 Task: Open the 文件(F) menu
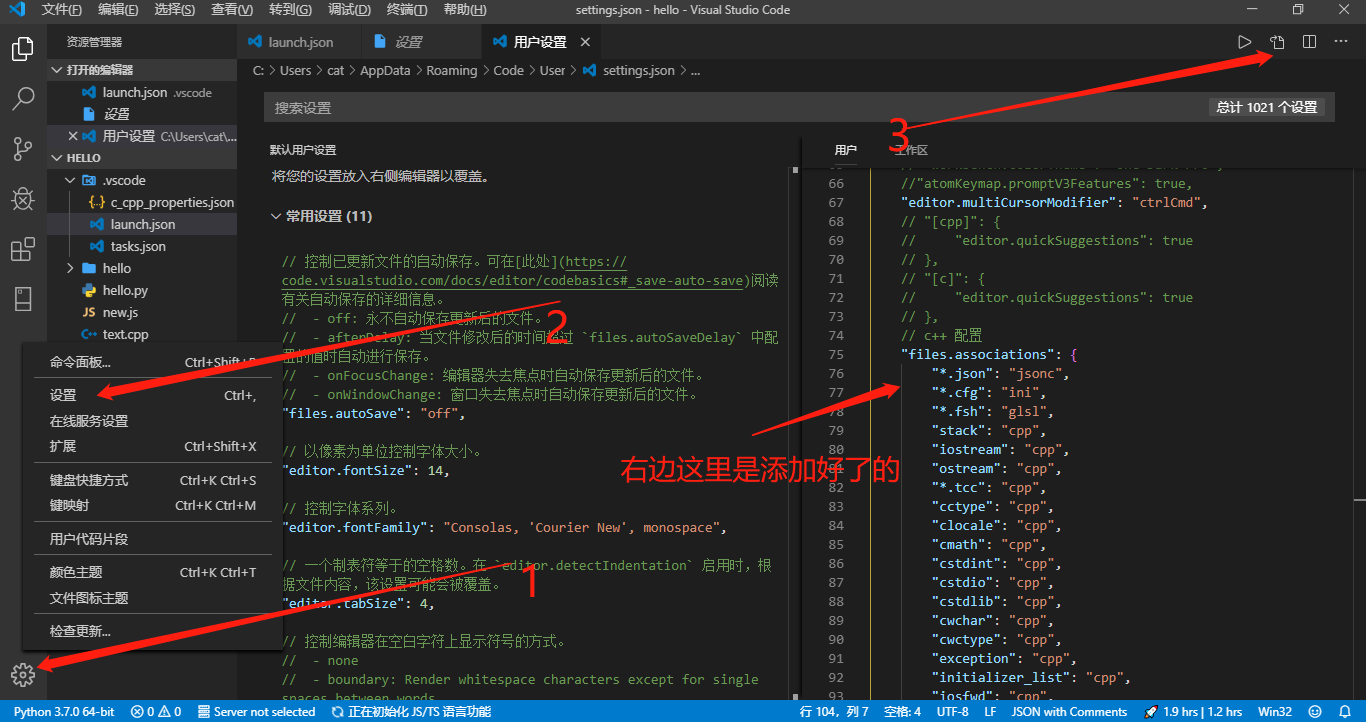(x=62, y=10)
